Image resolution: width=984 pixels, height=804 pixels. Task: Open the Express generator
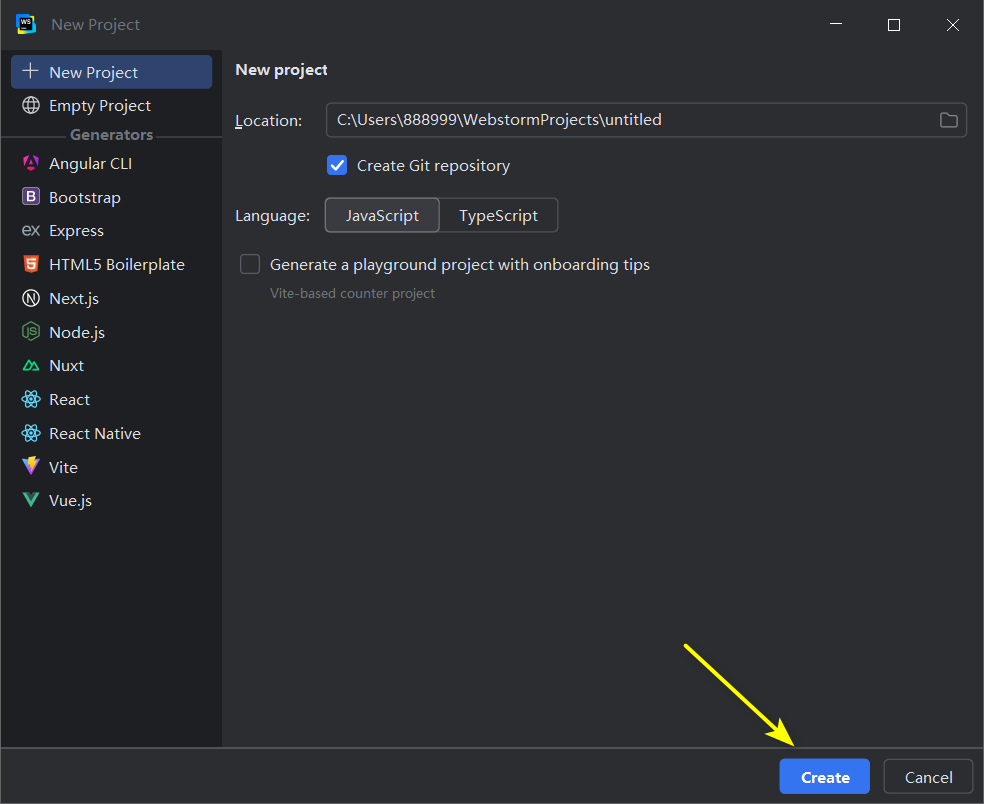point(112,230)
